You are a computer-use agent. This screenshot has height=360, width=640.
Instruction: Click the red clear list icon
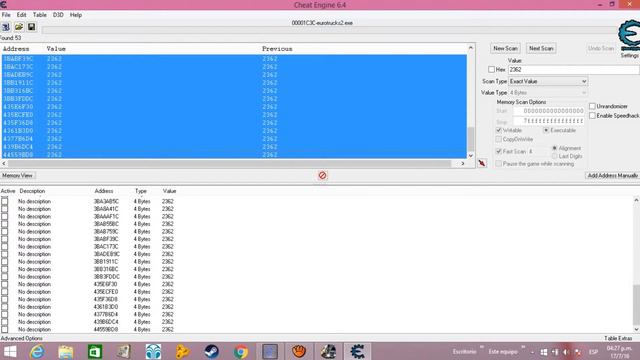click(x=322, y=176)
